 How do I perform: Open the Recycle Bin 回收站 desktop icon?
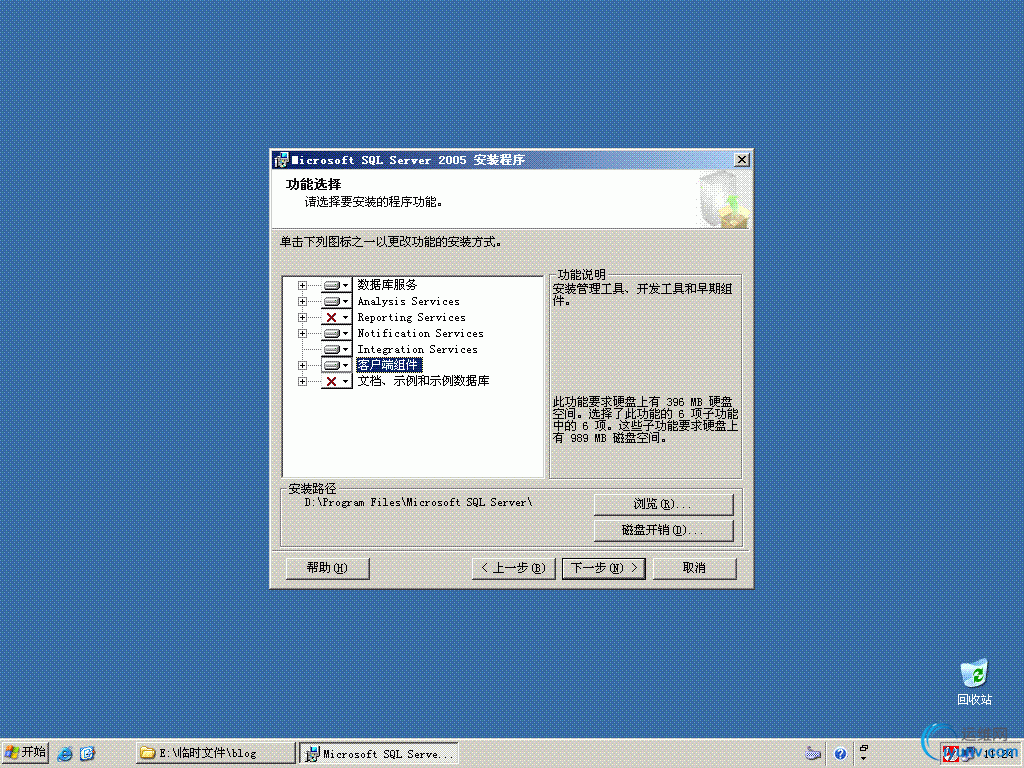click(974, 682)
